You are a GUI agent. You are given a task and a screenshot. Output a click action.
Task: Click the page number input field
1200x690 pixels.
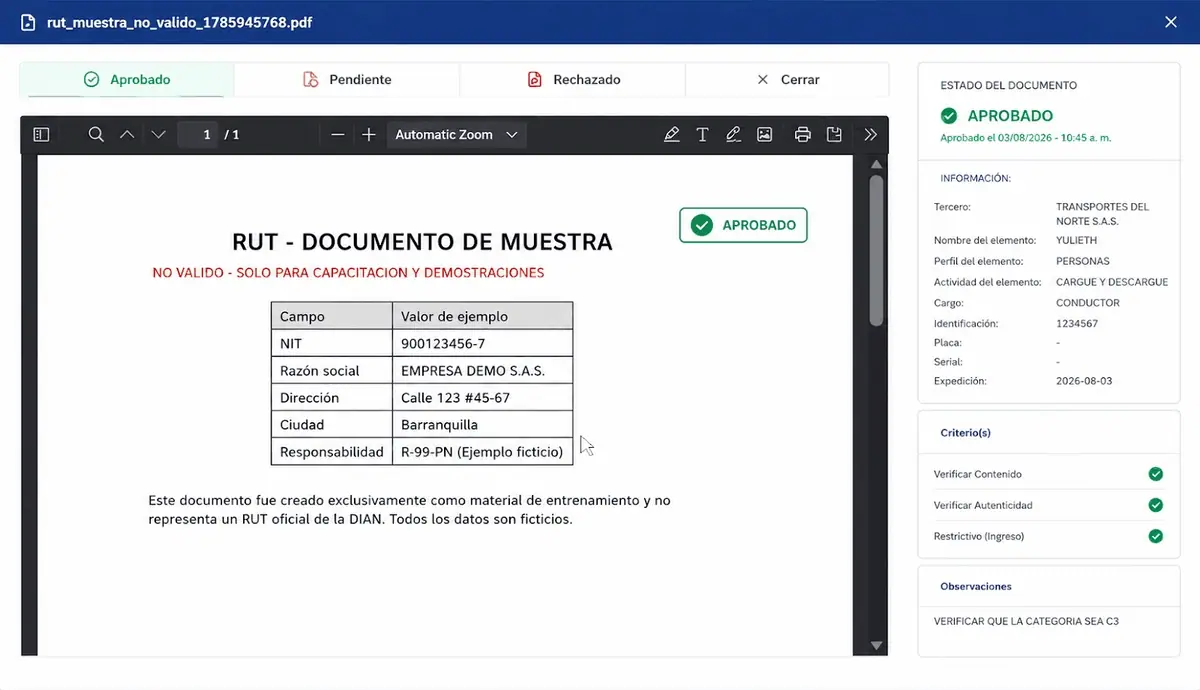(x=199, y=134)
